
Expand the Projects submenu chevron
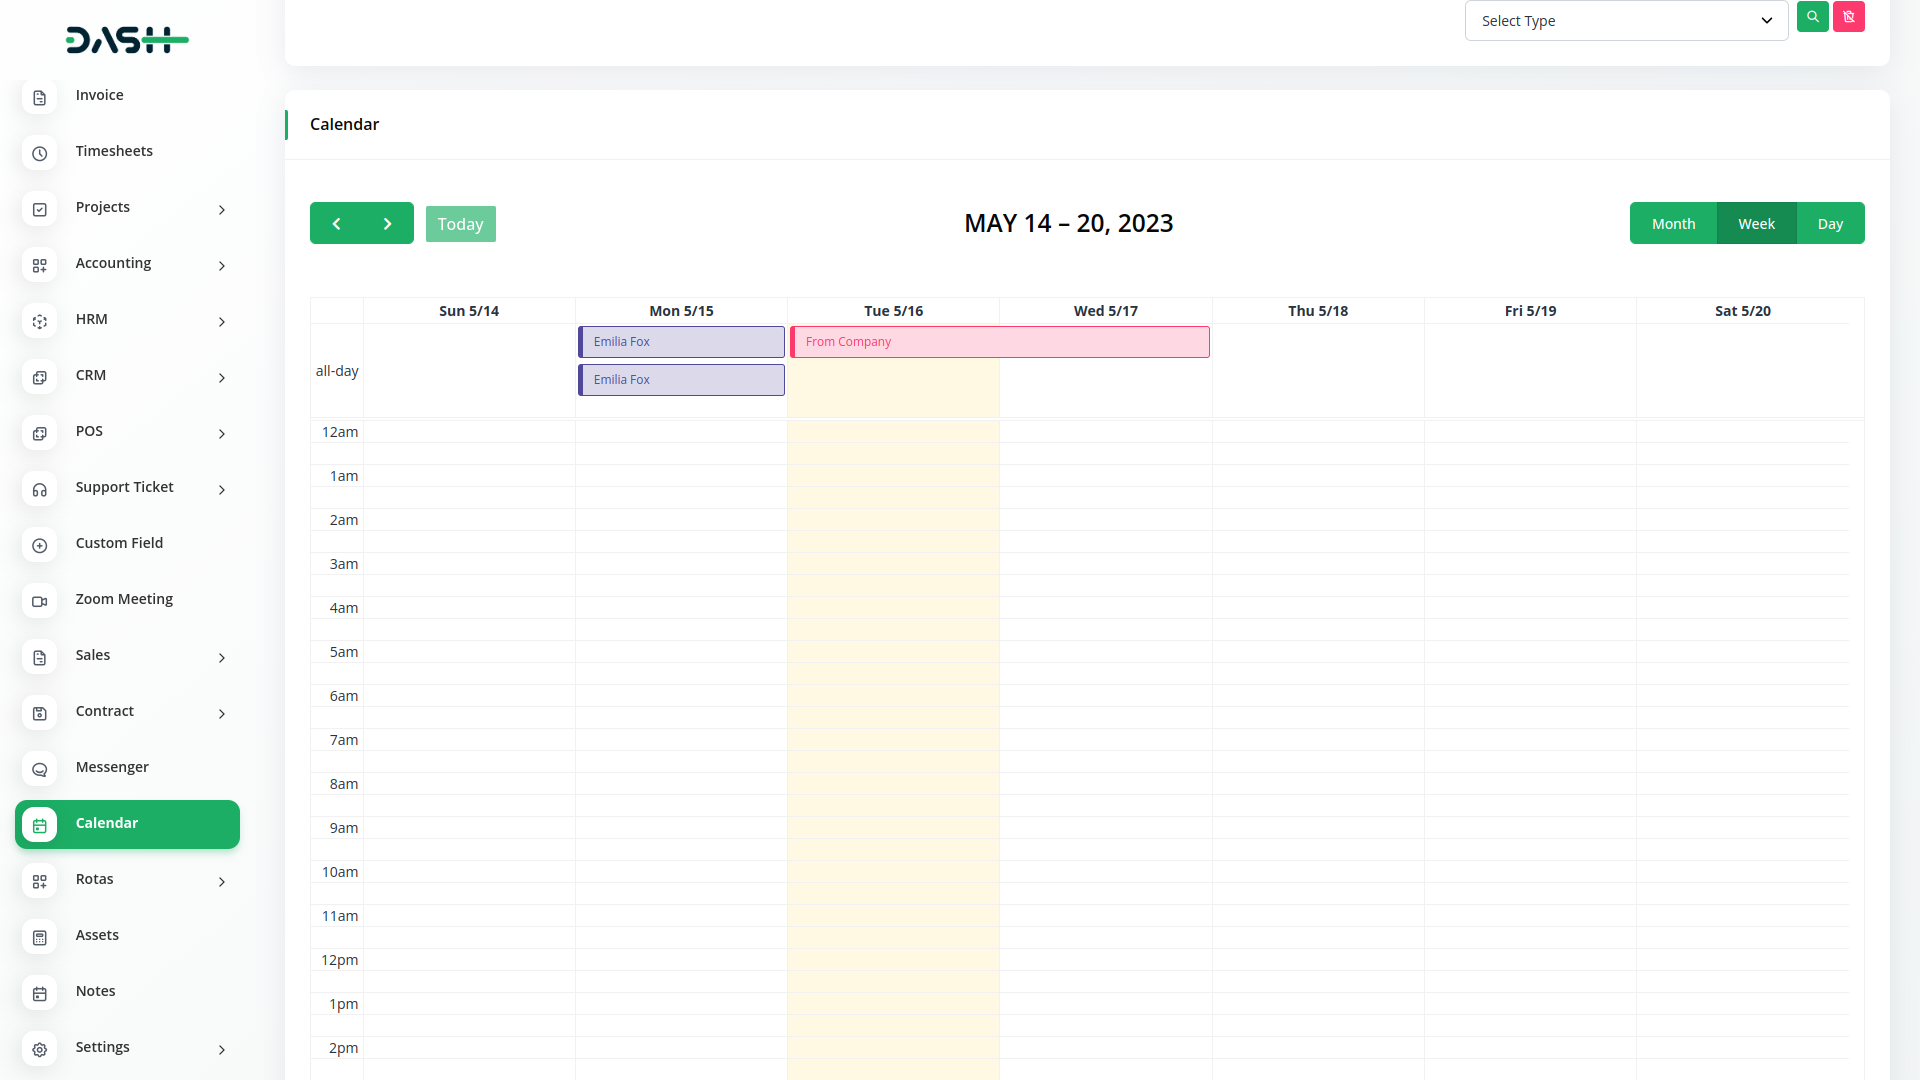click(x=222, y=209)
